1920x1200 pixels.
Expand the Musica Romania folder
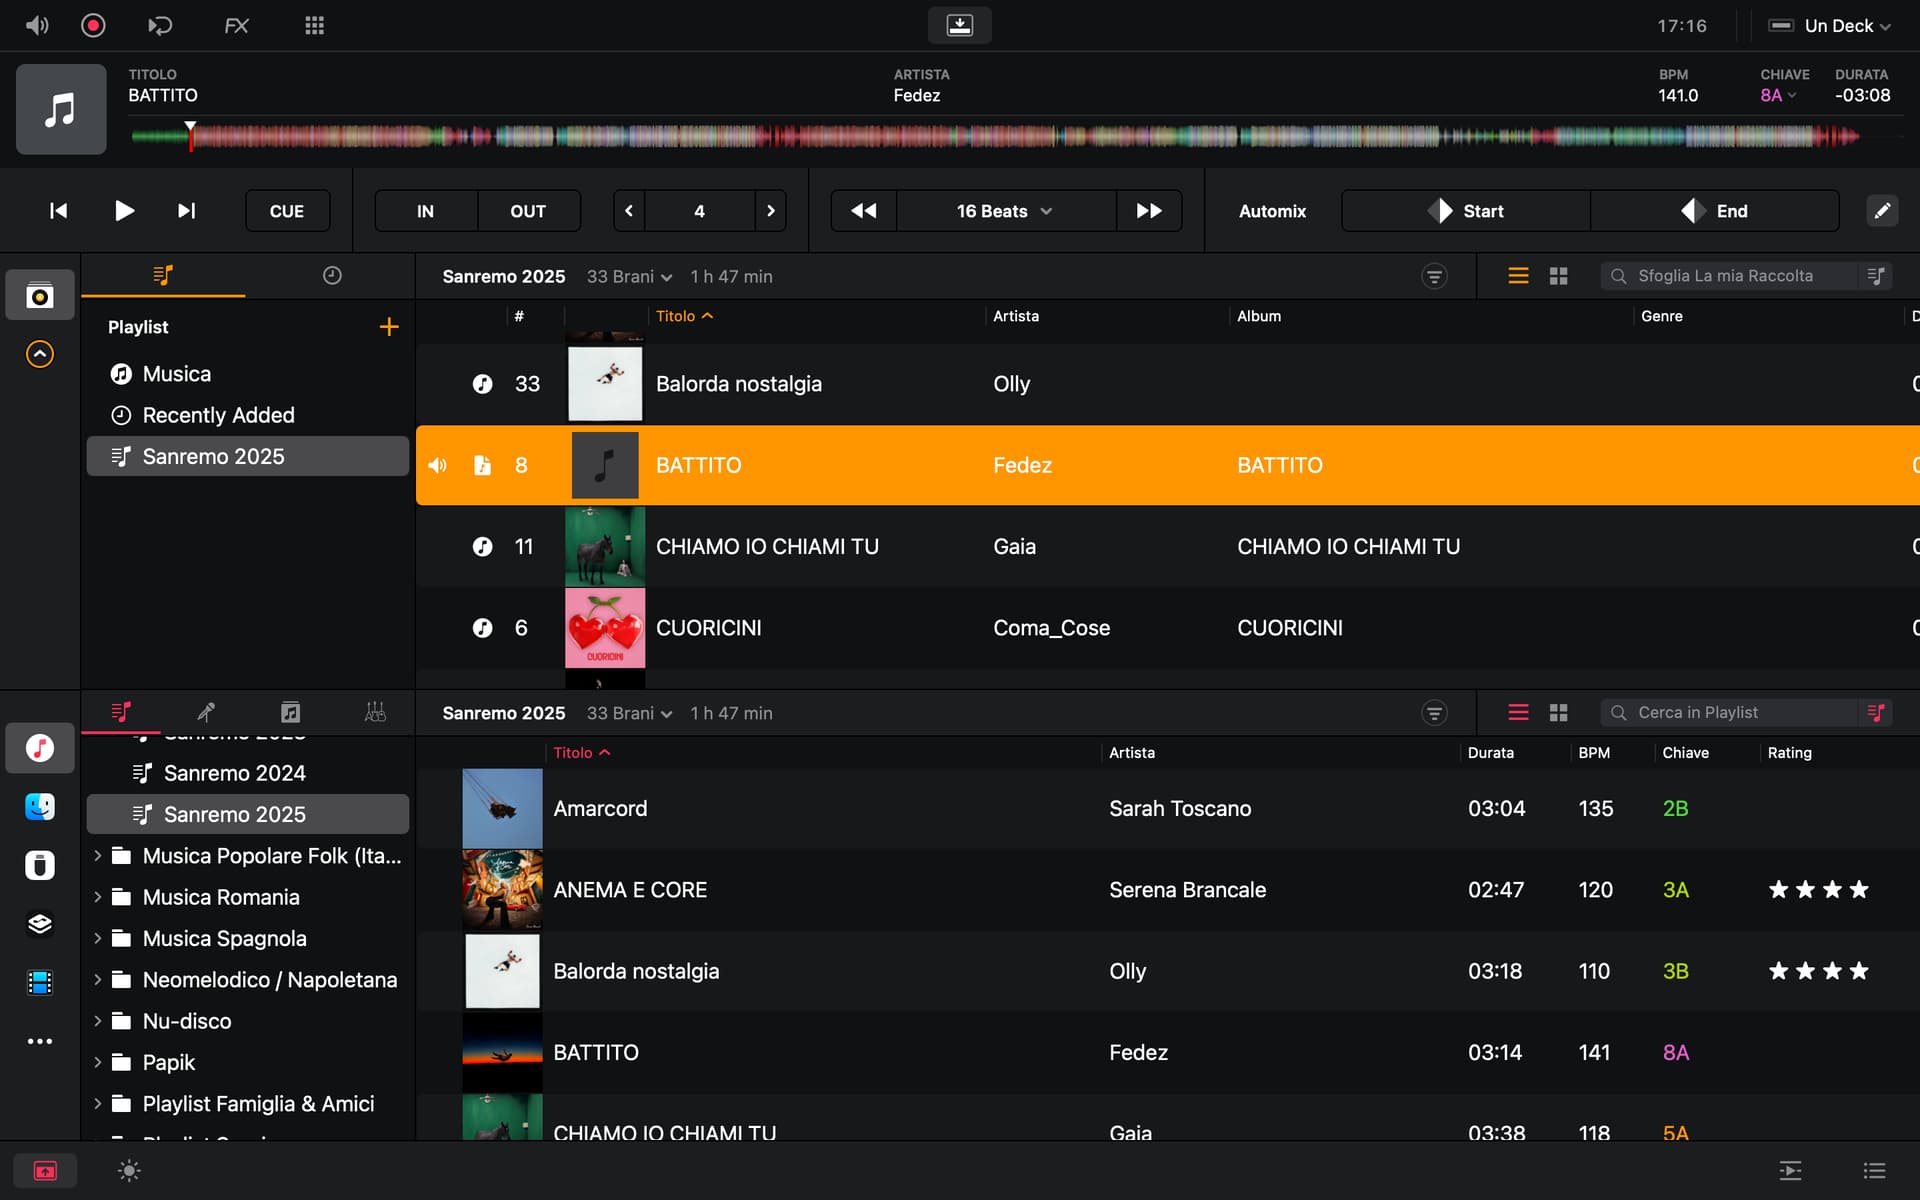[x=98, y=897]
